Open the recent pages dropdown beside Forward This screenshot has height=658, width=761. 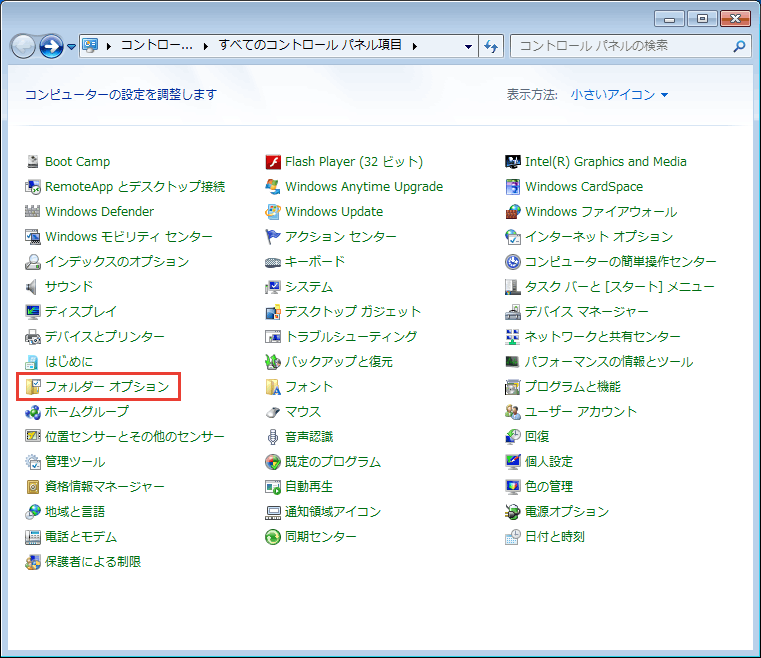[x=71, y=47]
